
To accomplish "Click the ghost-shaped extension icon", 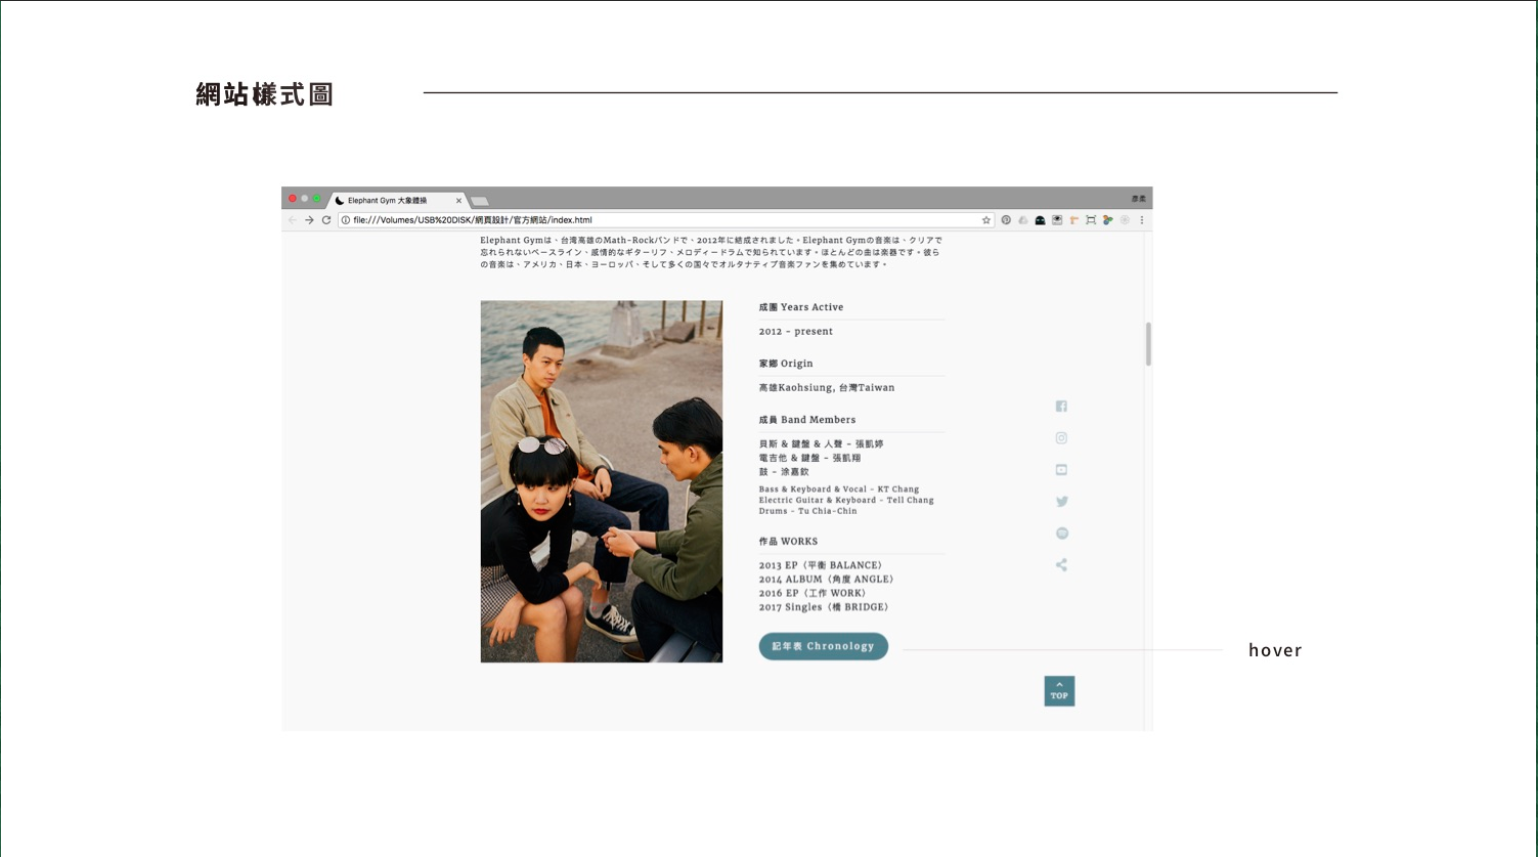I will click(x=1040, y=220).
